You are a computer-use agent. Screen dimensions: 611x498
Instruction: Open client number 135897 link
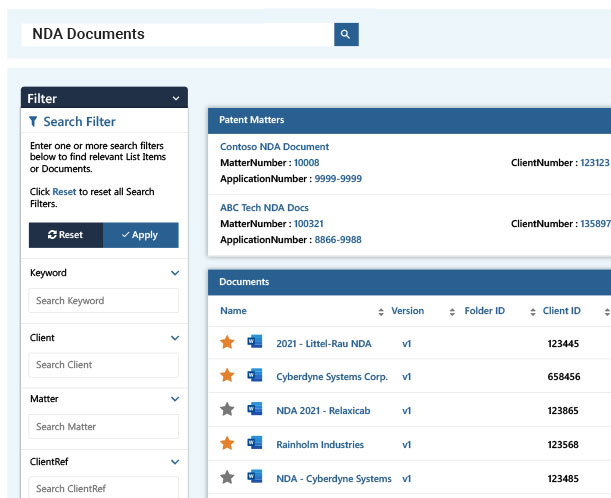click(595, 224)
